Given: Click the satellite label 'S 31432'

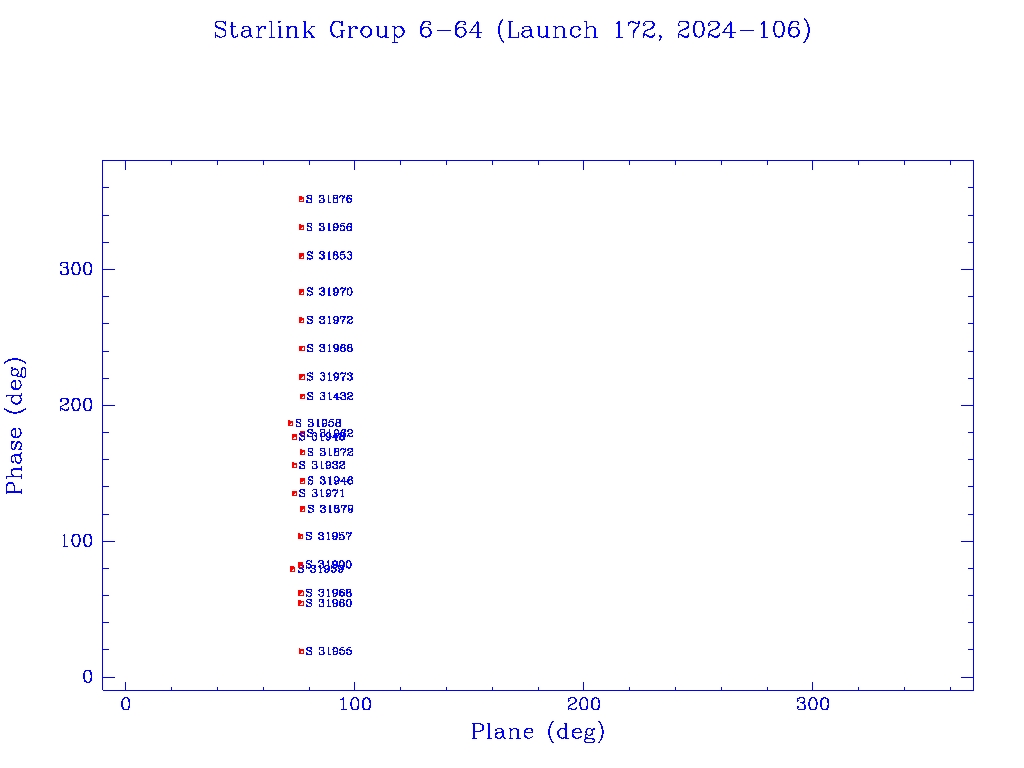Looking at the screenshot, I should point(330,396).
